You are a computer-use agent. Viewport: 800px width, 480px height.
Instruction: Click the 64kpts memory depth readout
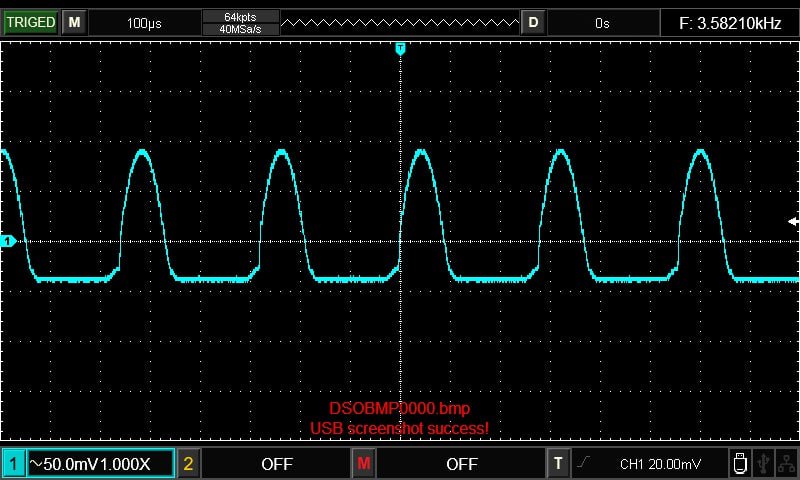pyautogui.click(x=240, y=17)
